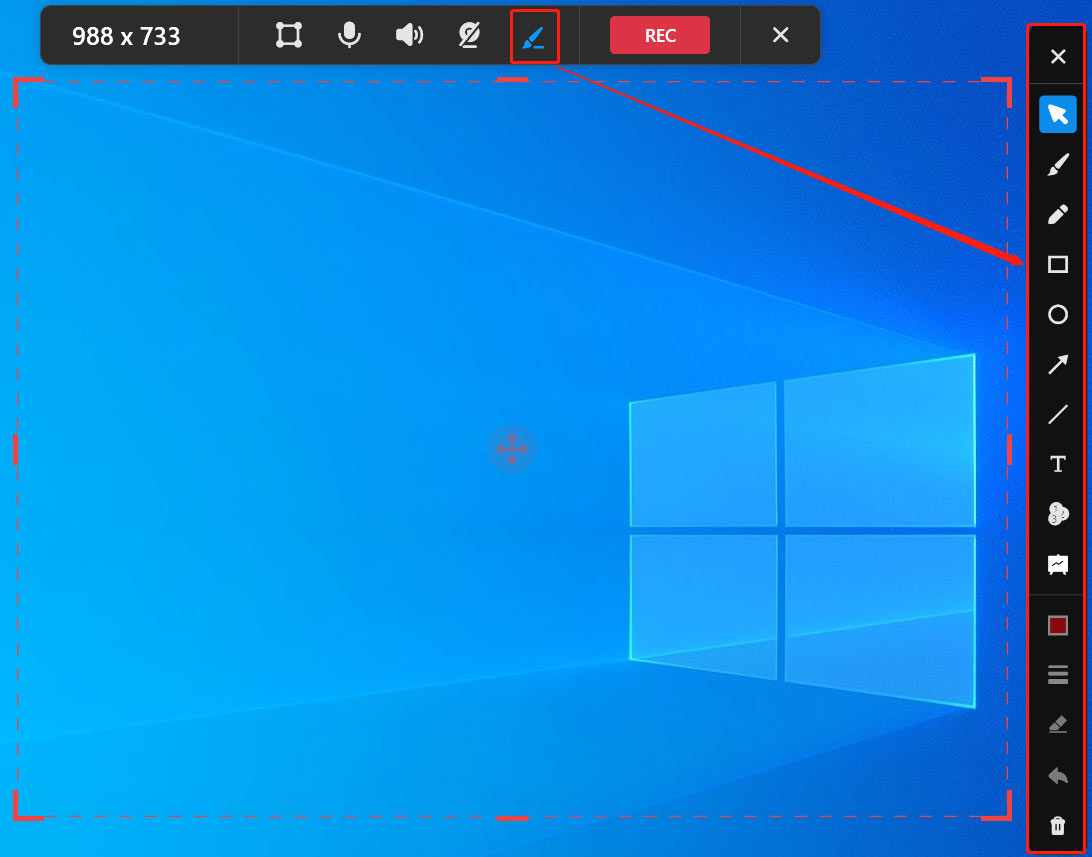Select the cursor pointer tool
The width and height of the screenshot is (1092, 857).
[1057, 114]
